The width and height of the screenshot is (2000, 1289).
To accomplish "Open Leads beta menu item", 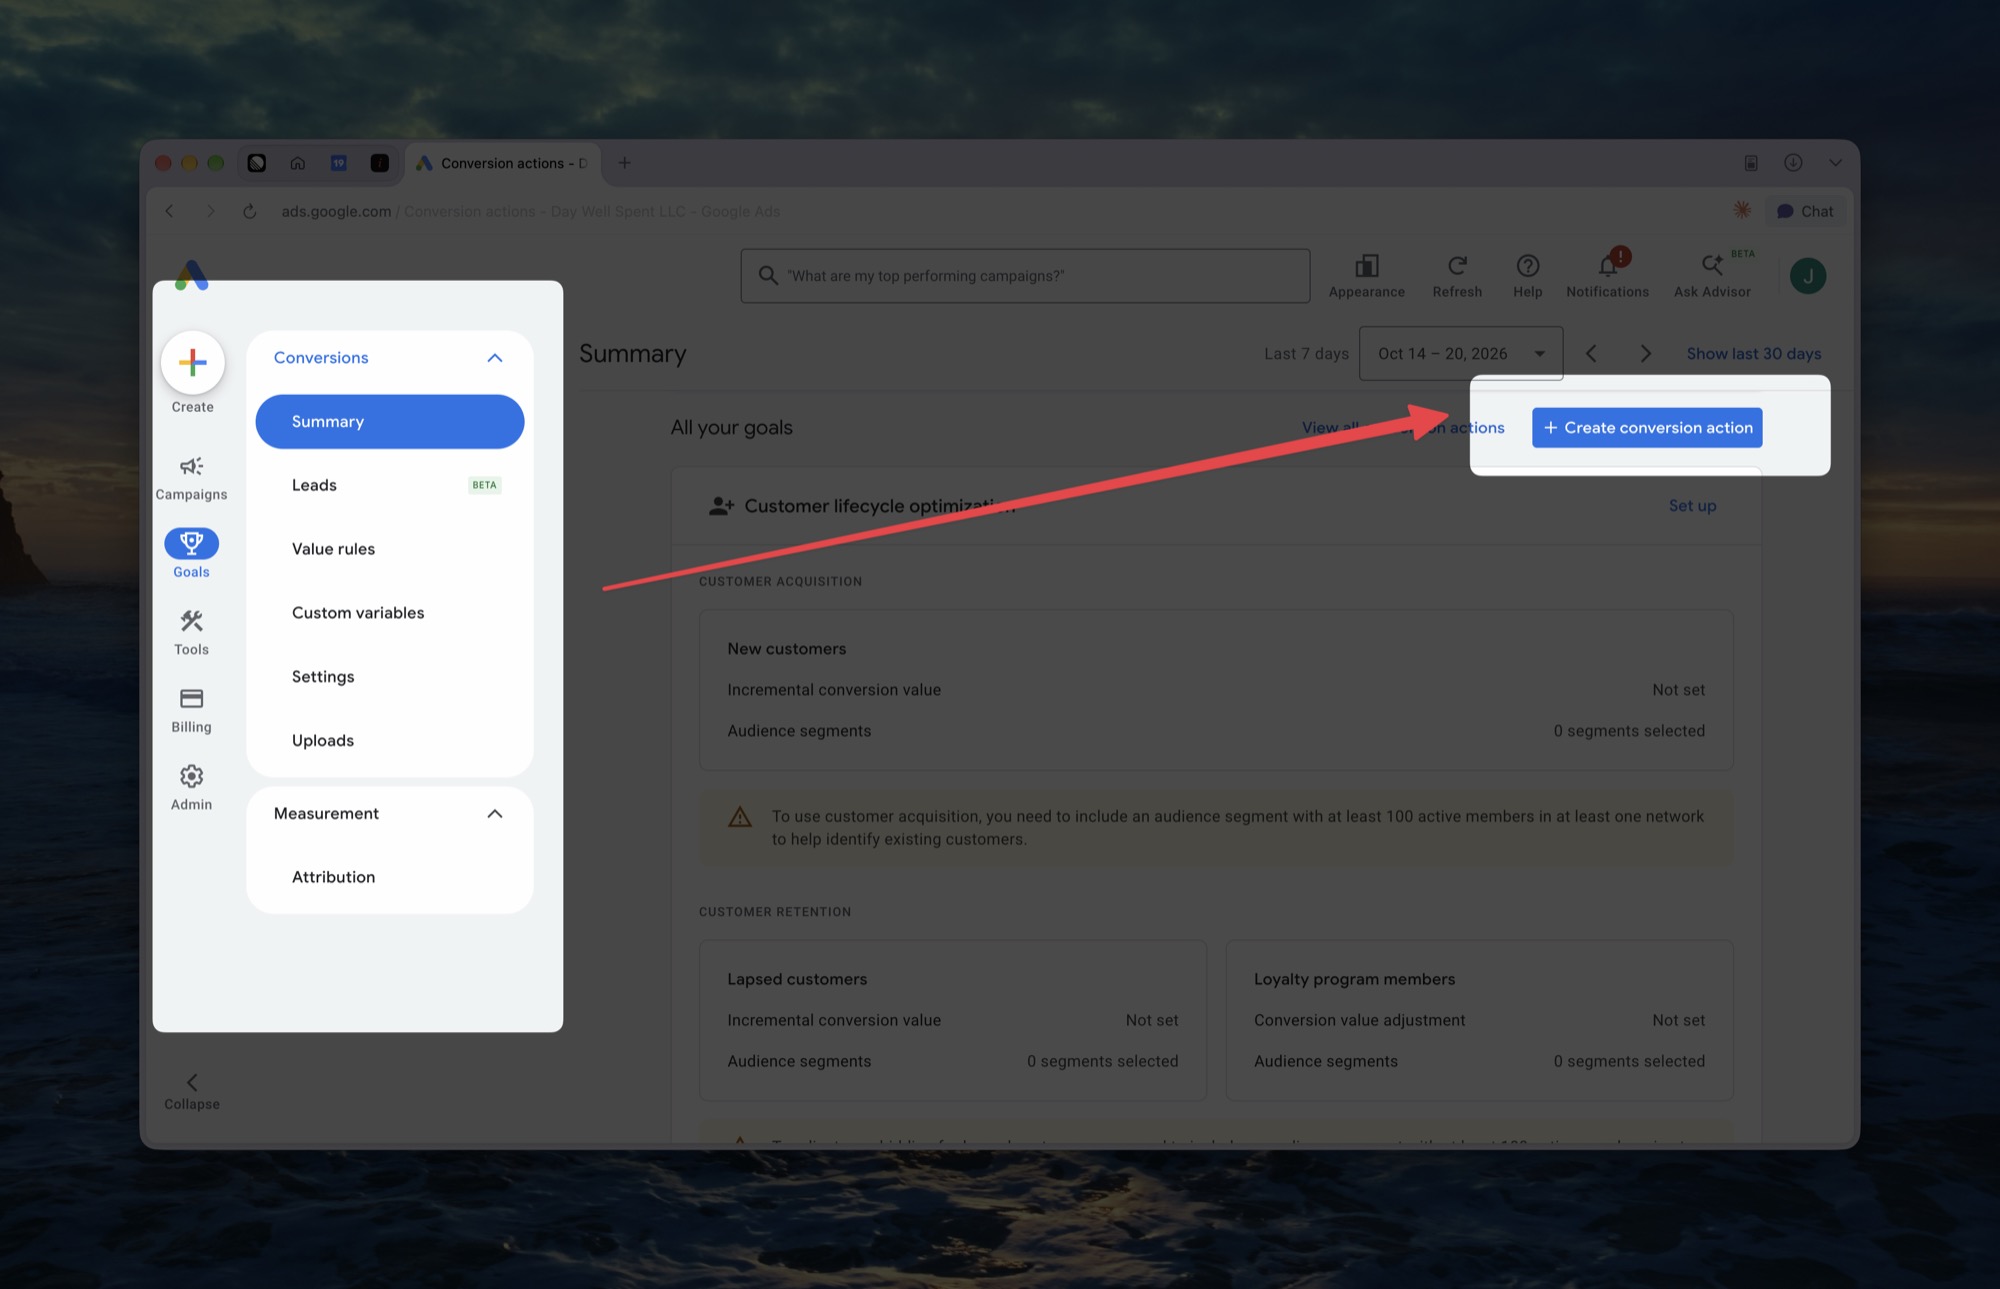I will tap(390, 486).
